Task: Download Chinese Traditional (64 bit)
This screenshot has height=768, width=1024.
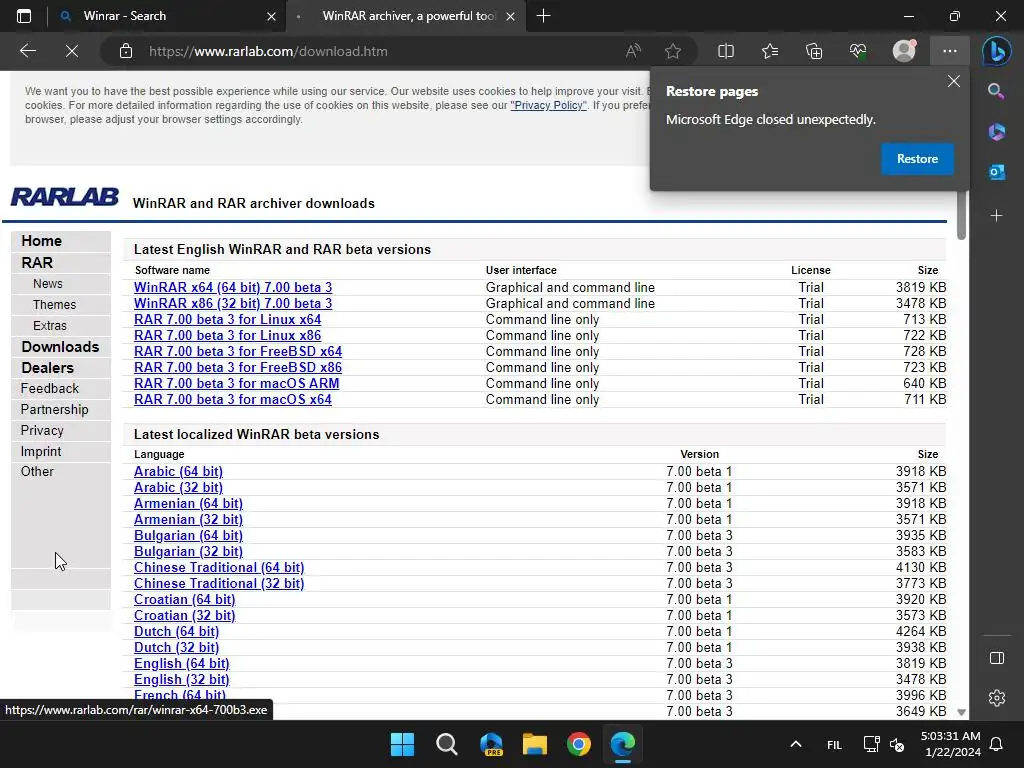Action: pyautogui.click(x=219, y=568)
